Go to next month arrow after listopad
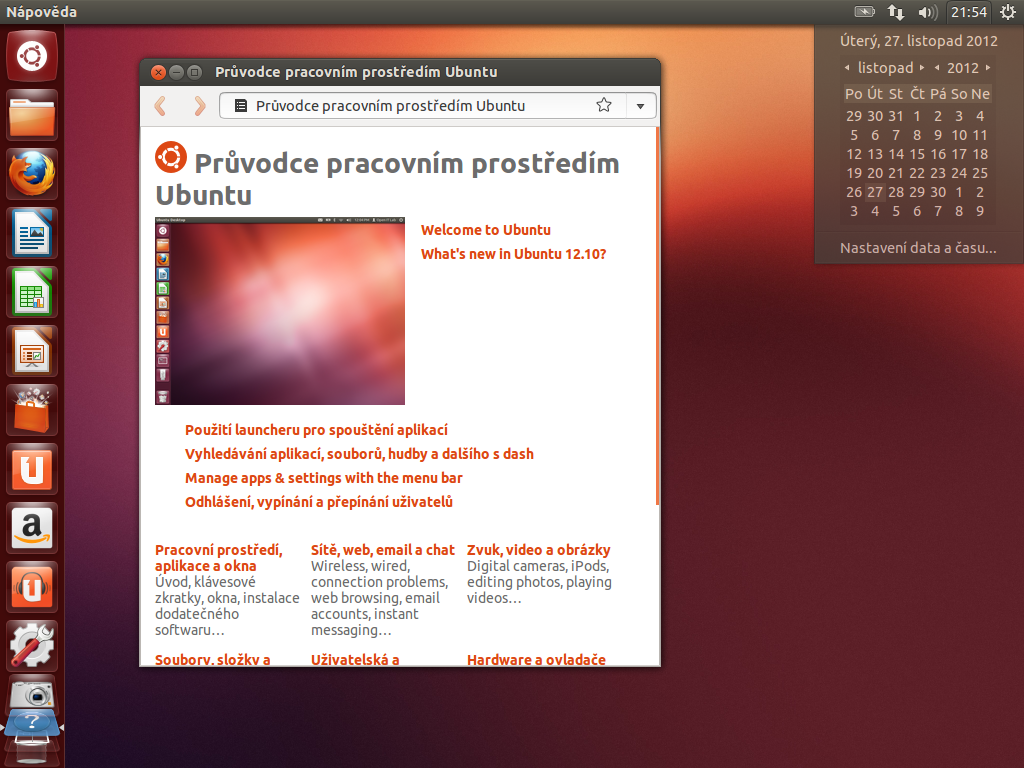 921,67
